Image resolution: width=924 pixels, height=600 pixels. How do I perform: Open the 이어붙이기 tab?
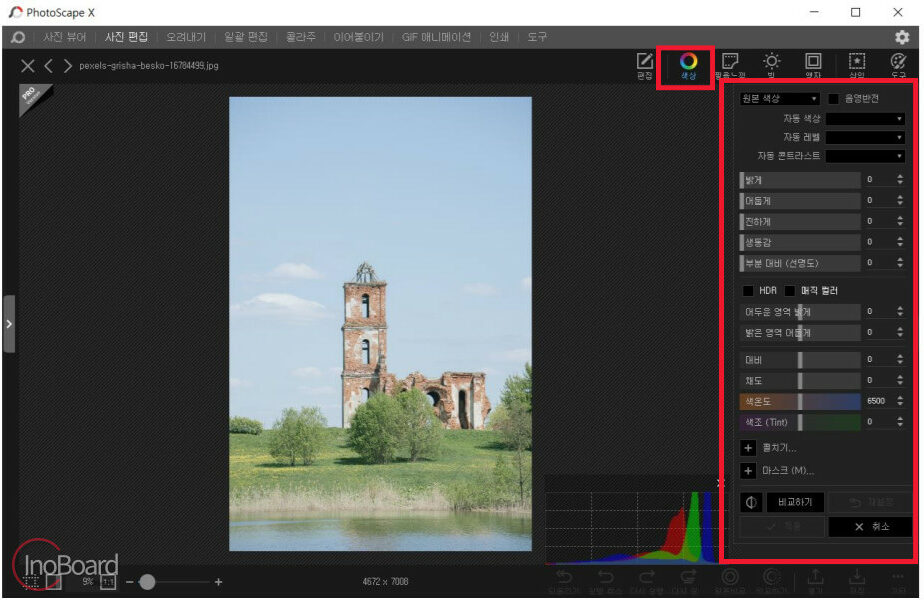358,37
